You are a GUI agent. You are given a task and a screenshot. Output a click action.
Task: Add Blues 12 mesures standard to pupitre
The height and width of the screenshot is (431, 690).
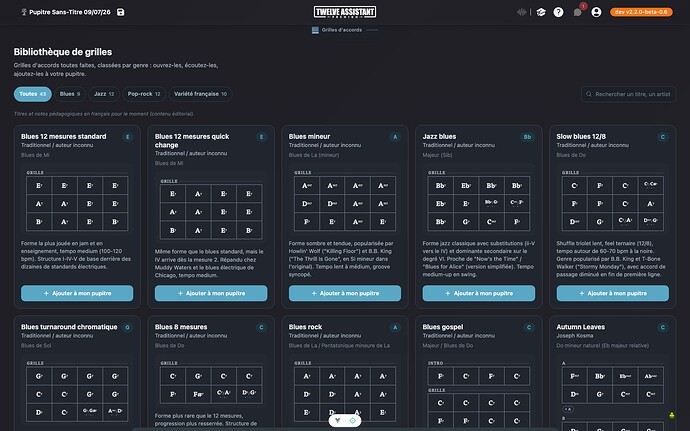pos(77,293)
